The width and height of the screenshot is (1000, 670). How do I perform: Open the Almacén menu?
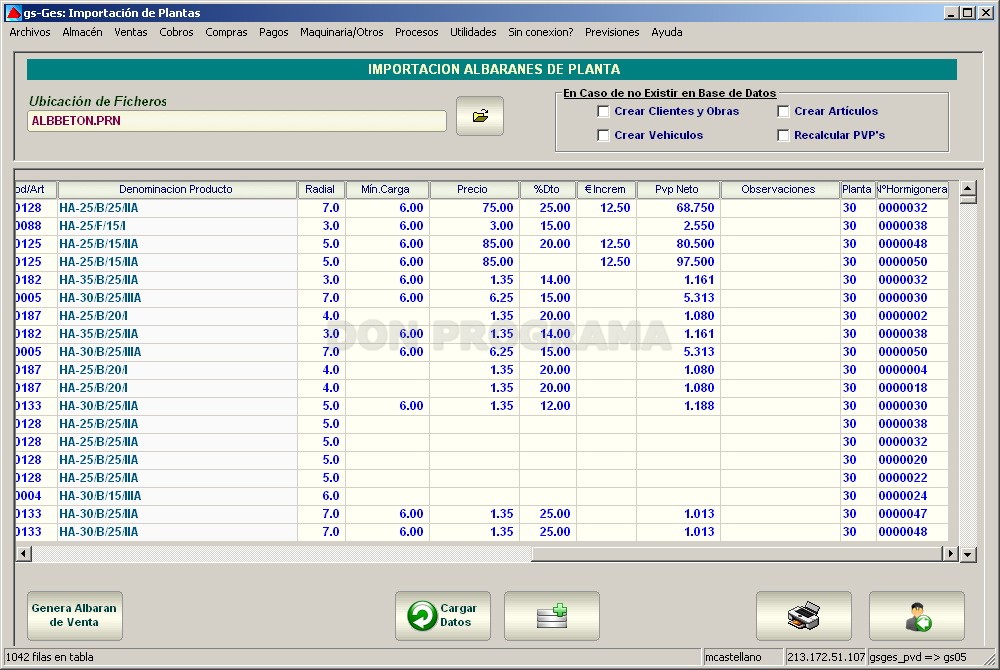82,32
